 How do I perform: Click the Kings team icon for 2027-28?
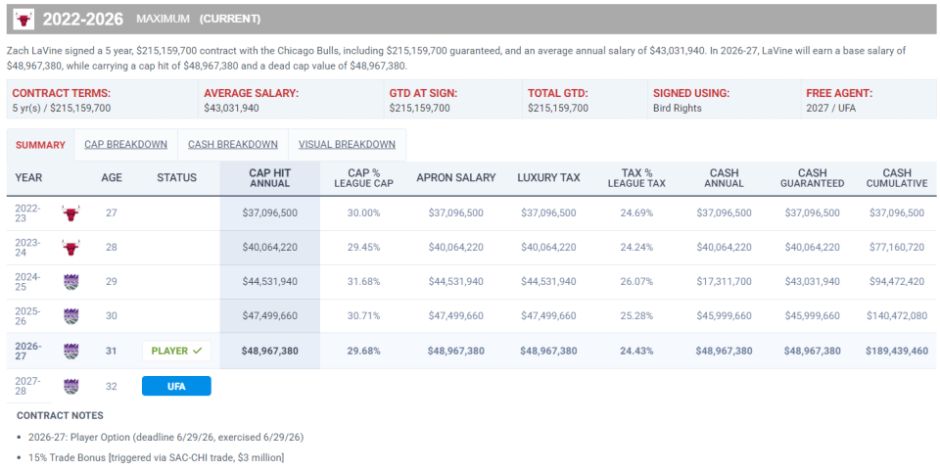71,386
